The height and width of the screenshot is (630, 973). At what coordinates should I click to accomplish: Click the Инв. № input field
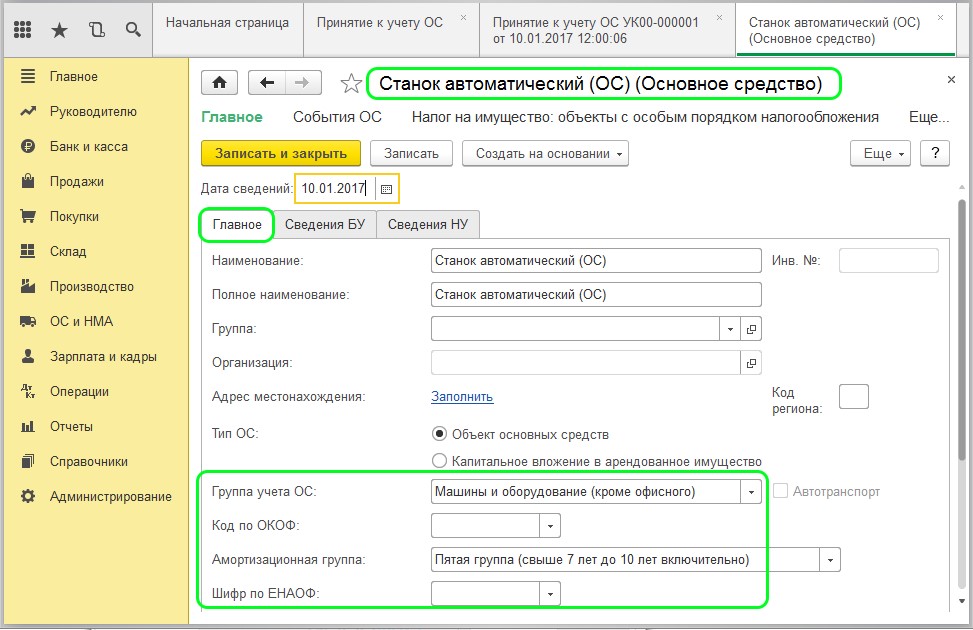coord(889,261)
